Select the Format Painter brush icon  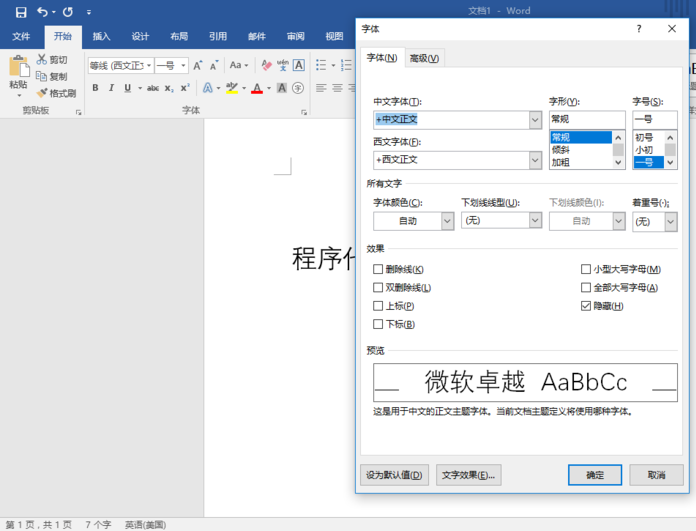coord(42,93)
